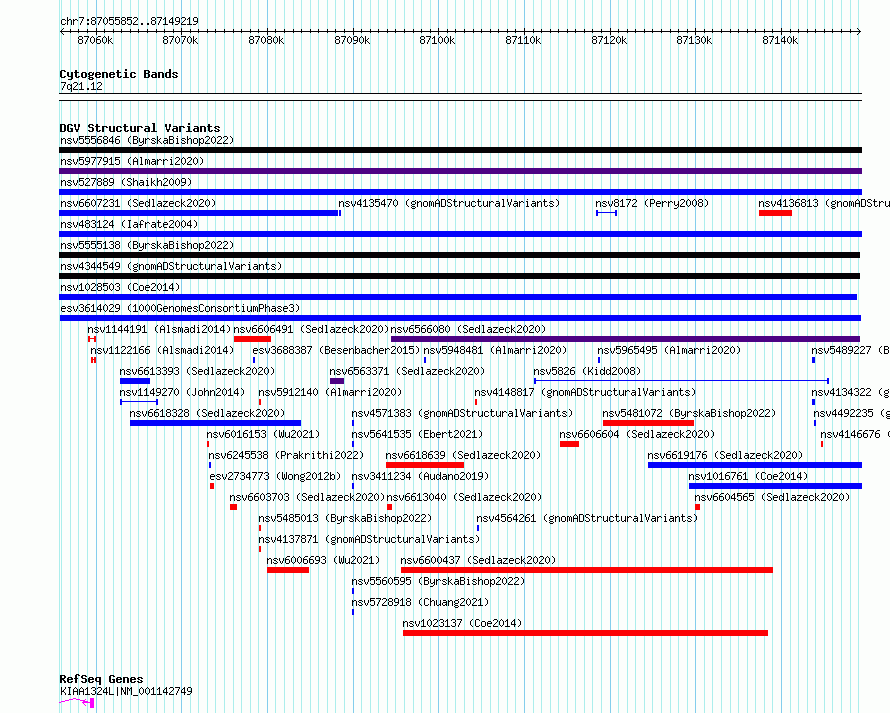Screen dimensions: 890x713
Task: Select nsv1016761 (Coe2014) label
Action: coord(748,476)
